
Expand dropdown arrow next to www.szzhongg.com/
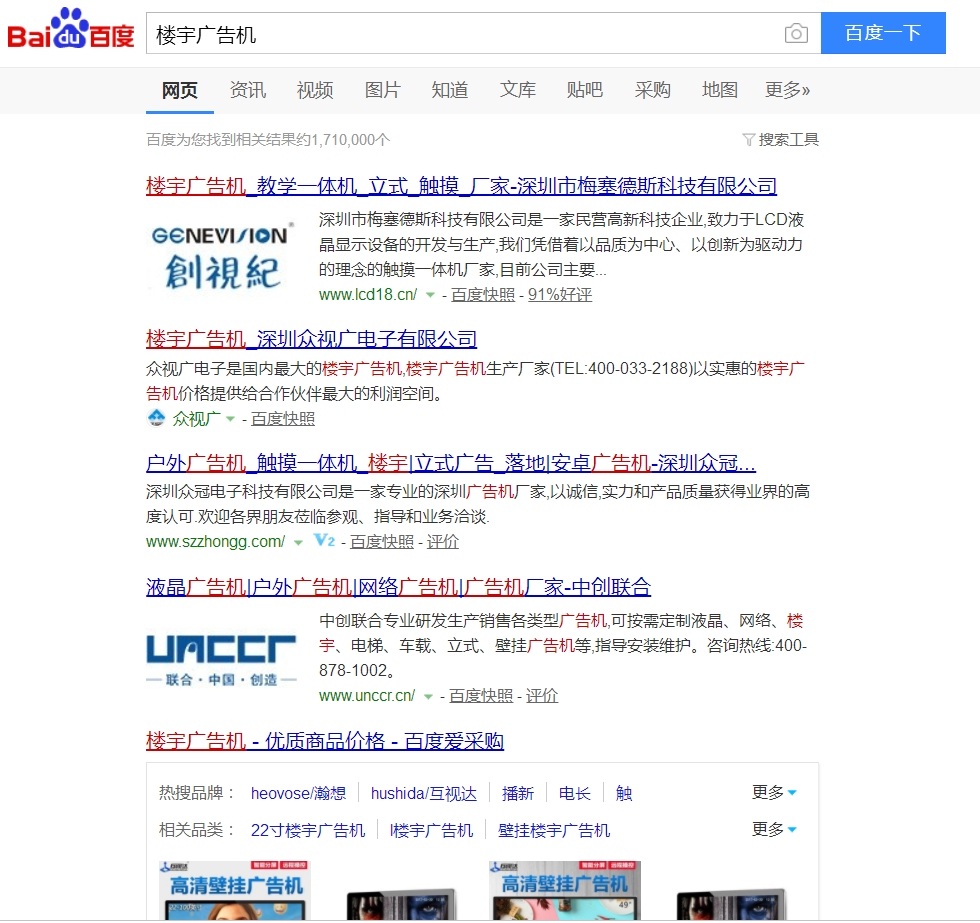point(298,542)
